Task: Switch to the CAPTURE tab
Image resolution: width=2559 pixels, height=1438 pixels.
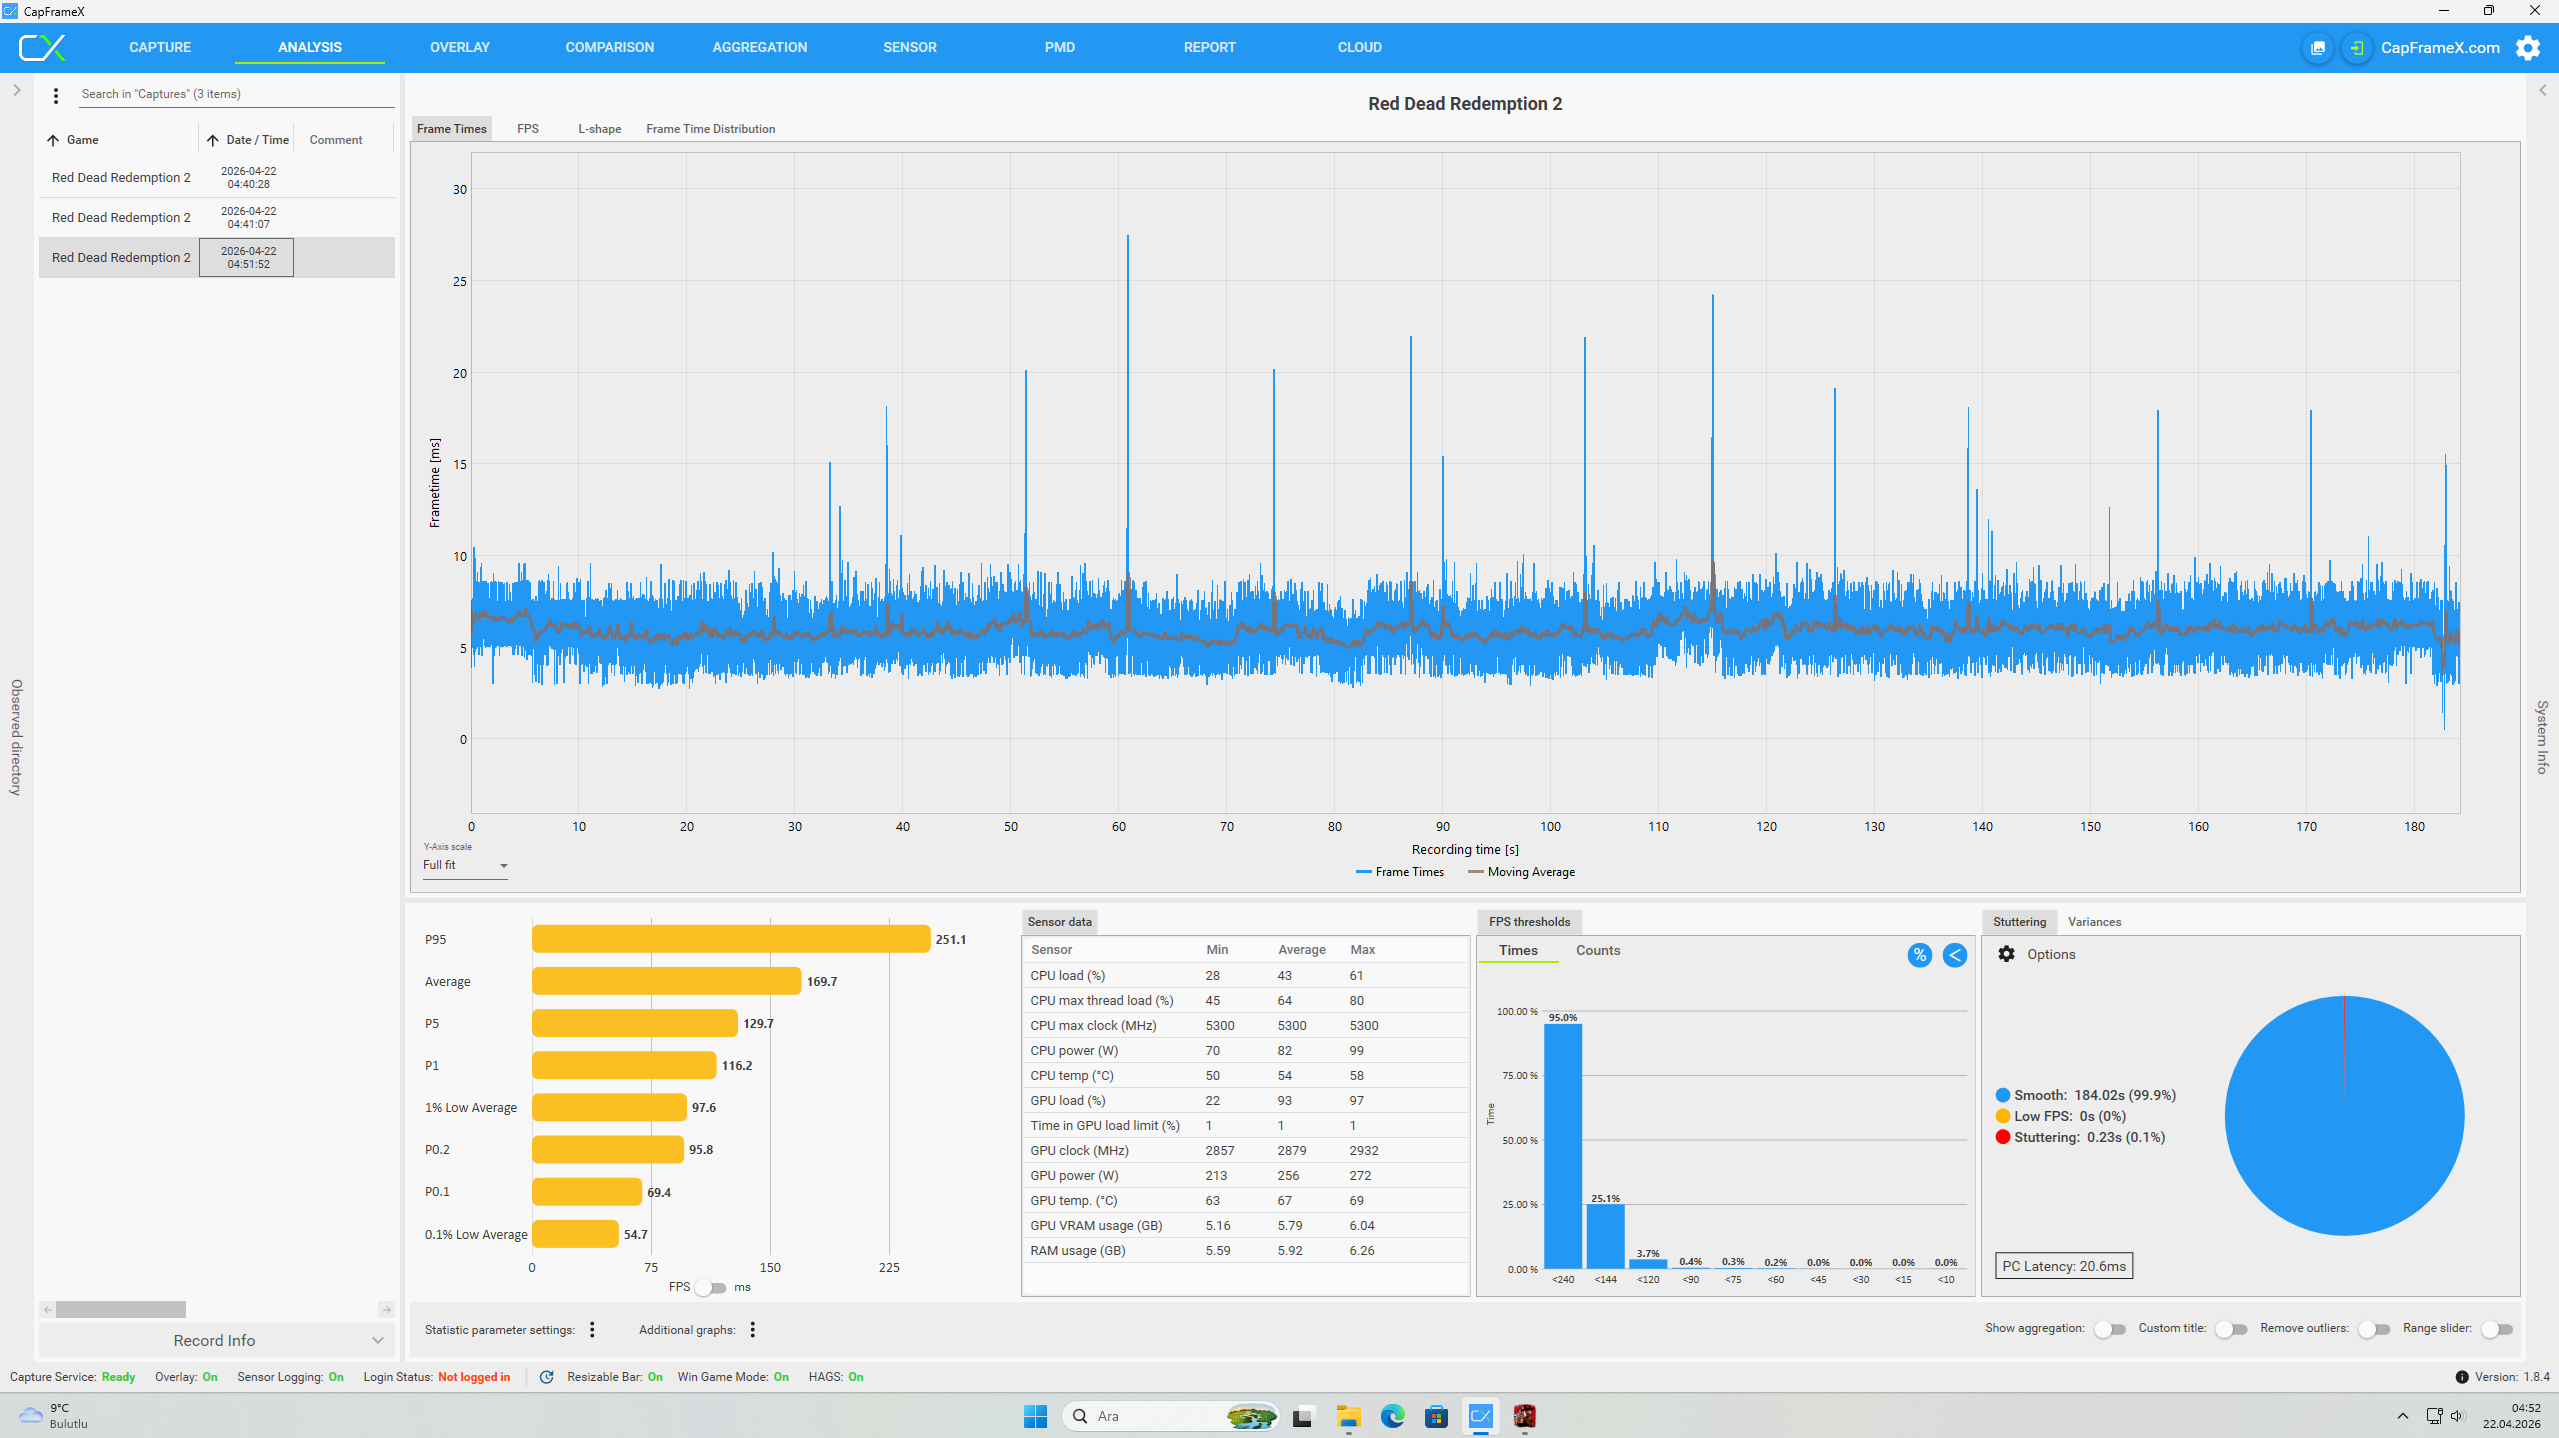Action: tap(160, 47)
